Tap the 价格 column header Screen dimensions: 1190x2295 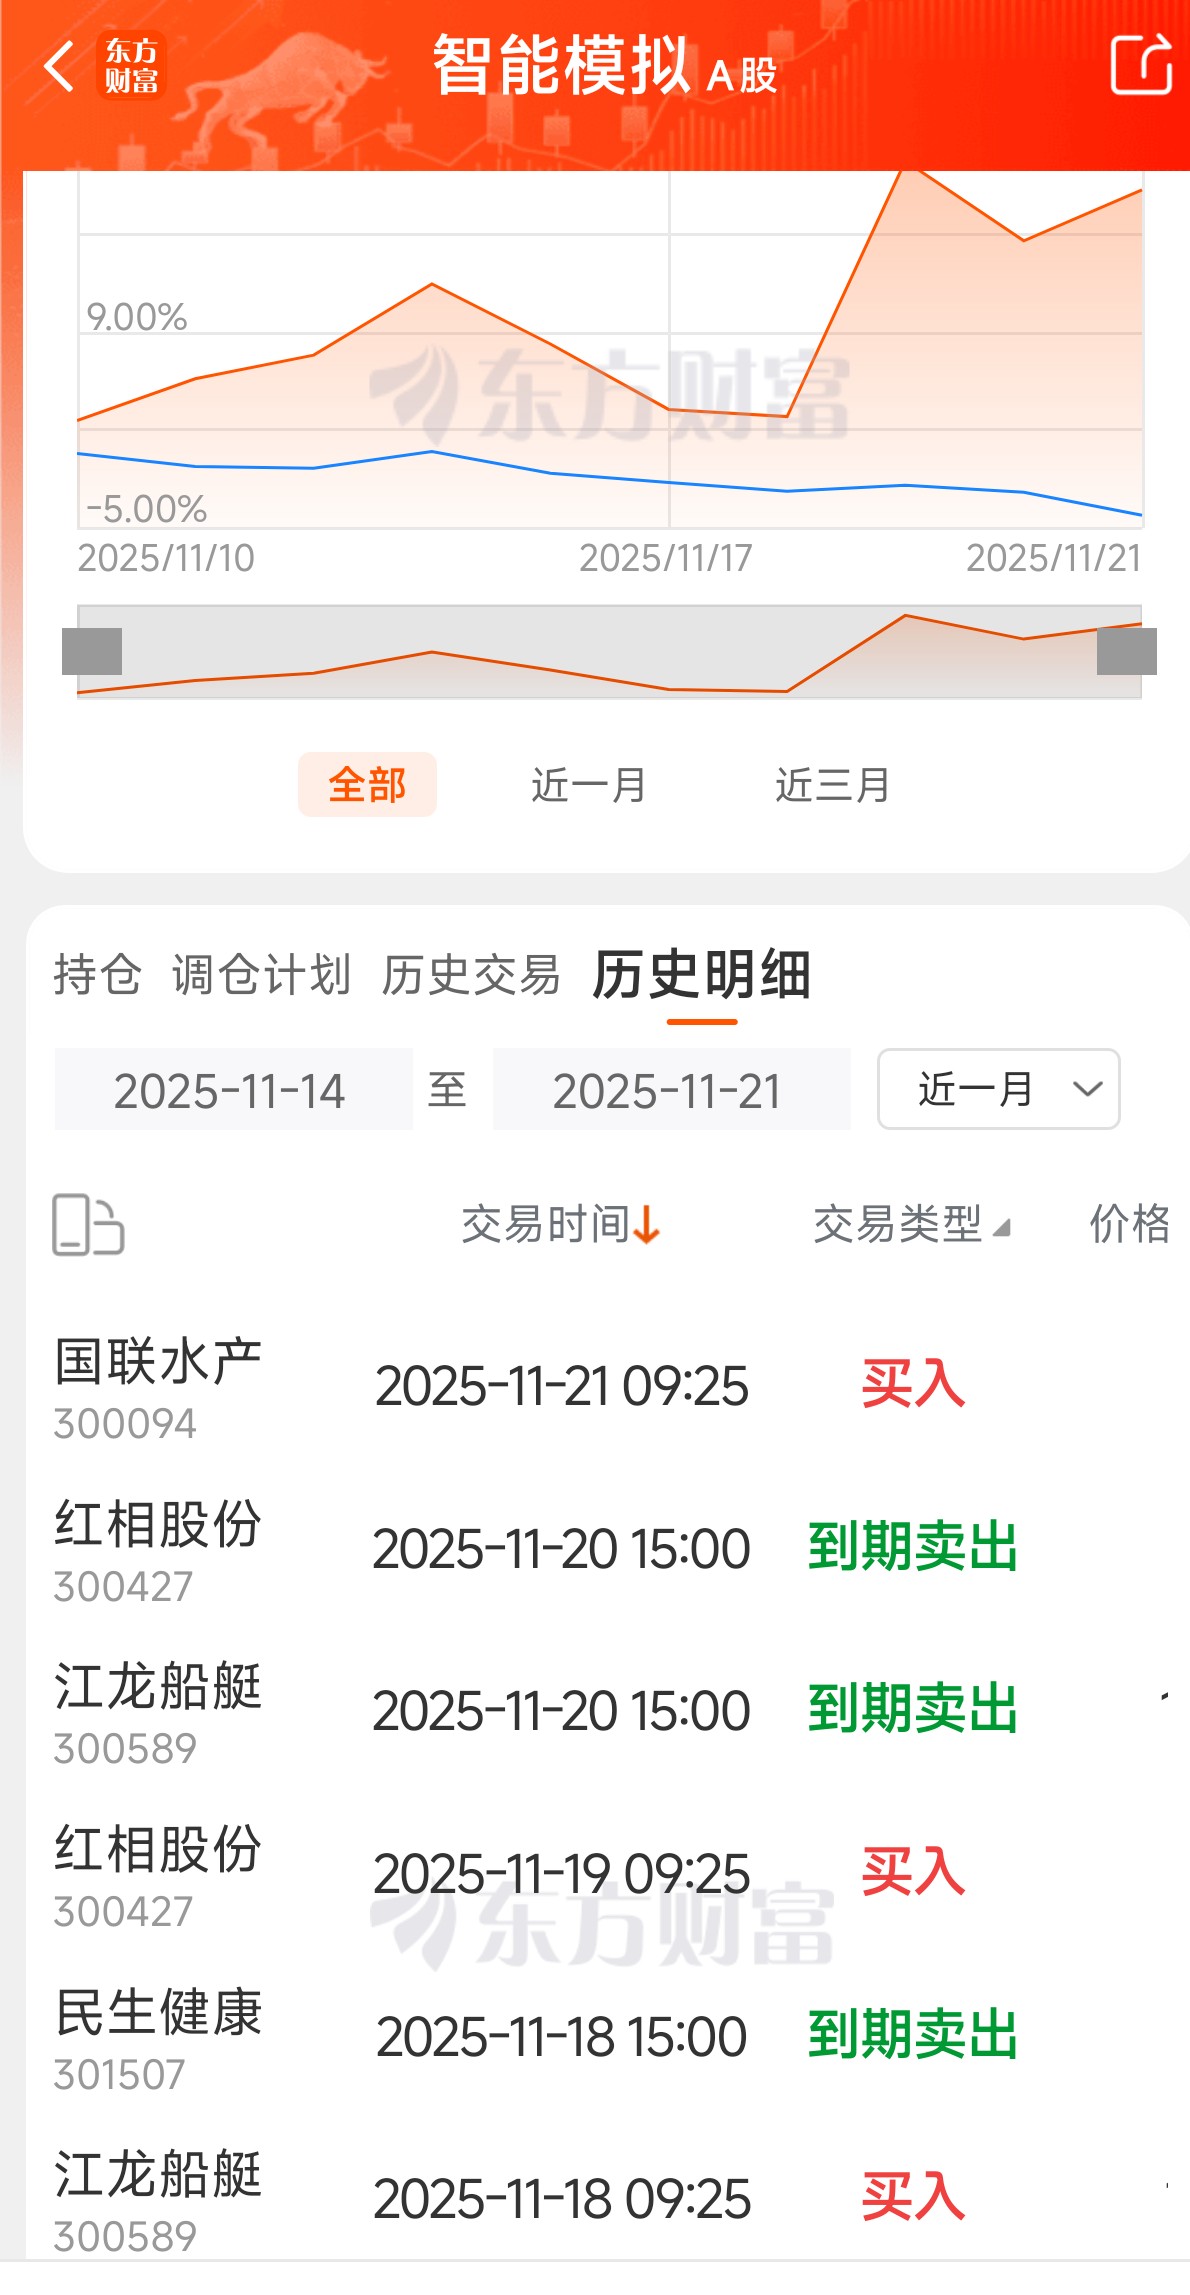tap(1130, 1224)
